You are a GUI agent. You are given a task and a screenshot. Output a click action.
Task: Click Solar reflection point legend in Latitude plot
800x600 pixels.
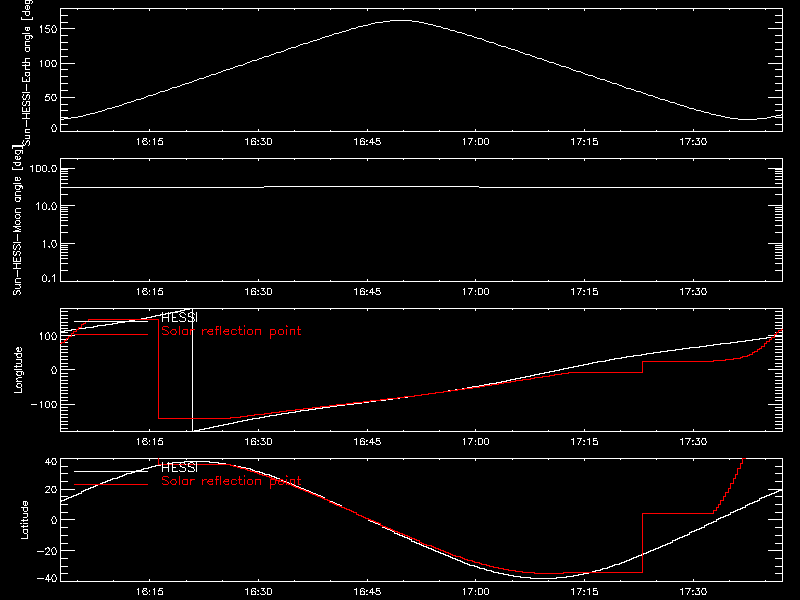[231, 481]
